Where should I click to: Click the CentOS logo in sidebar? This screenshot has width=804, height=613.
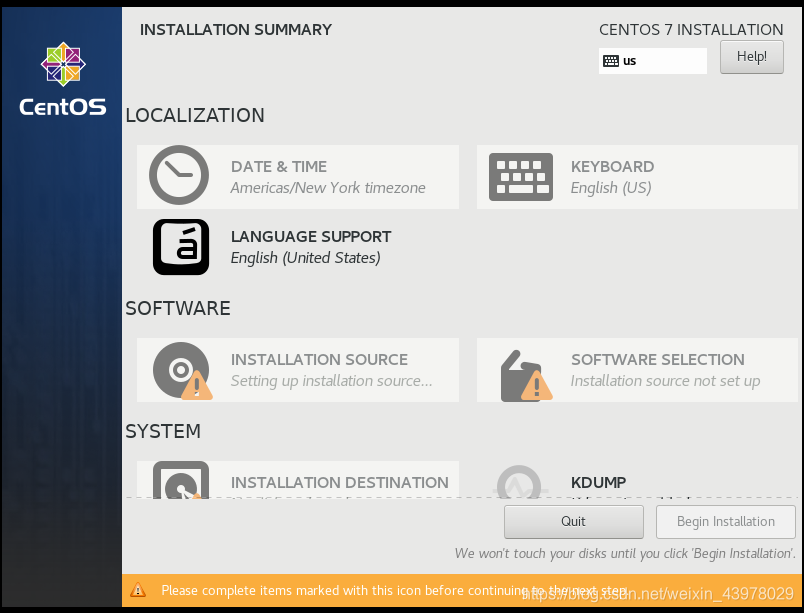point(63,79)
